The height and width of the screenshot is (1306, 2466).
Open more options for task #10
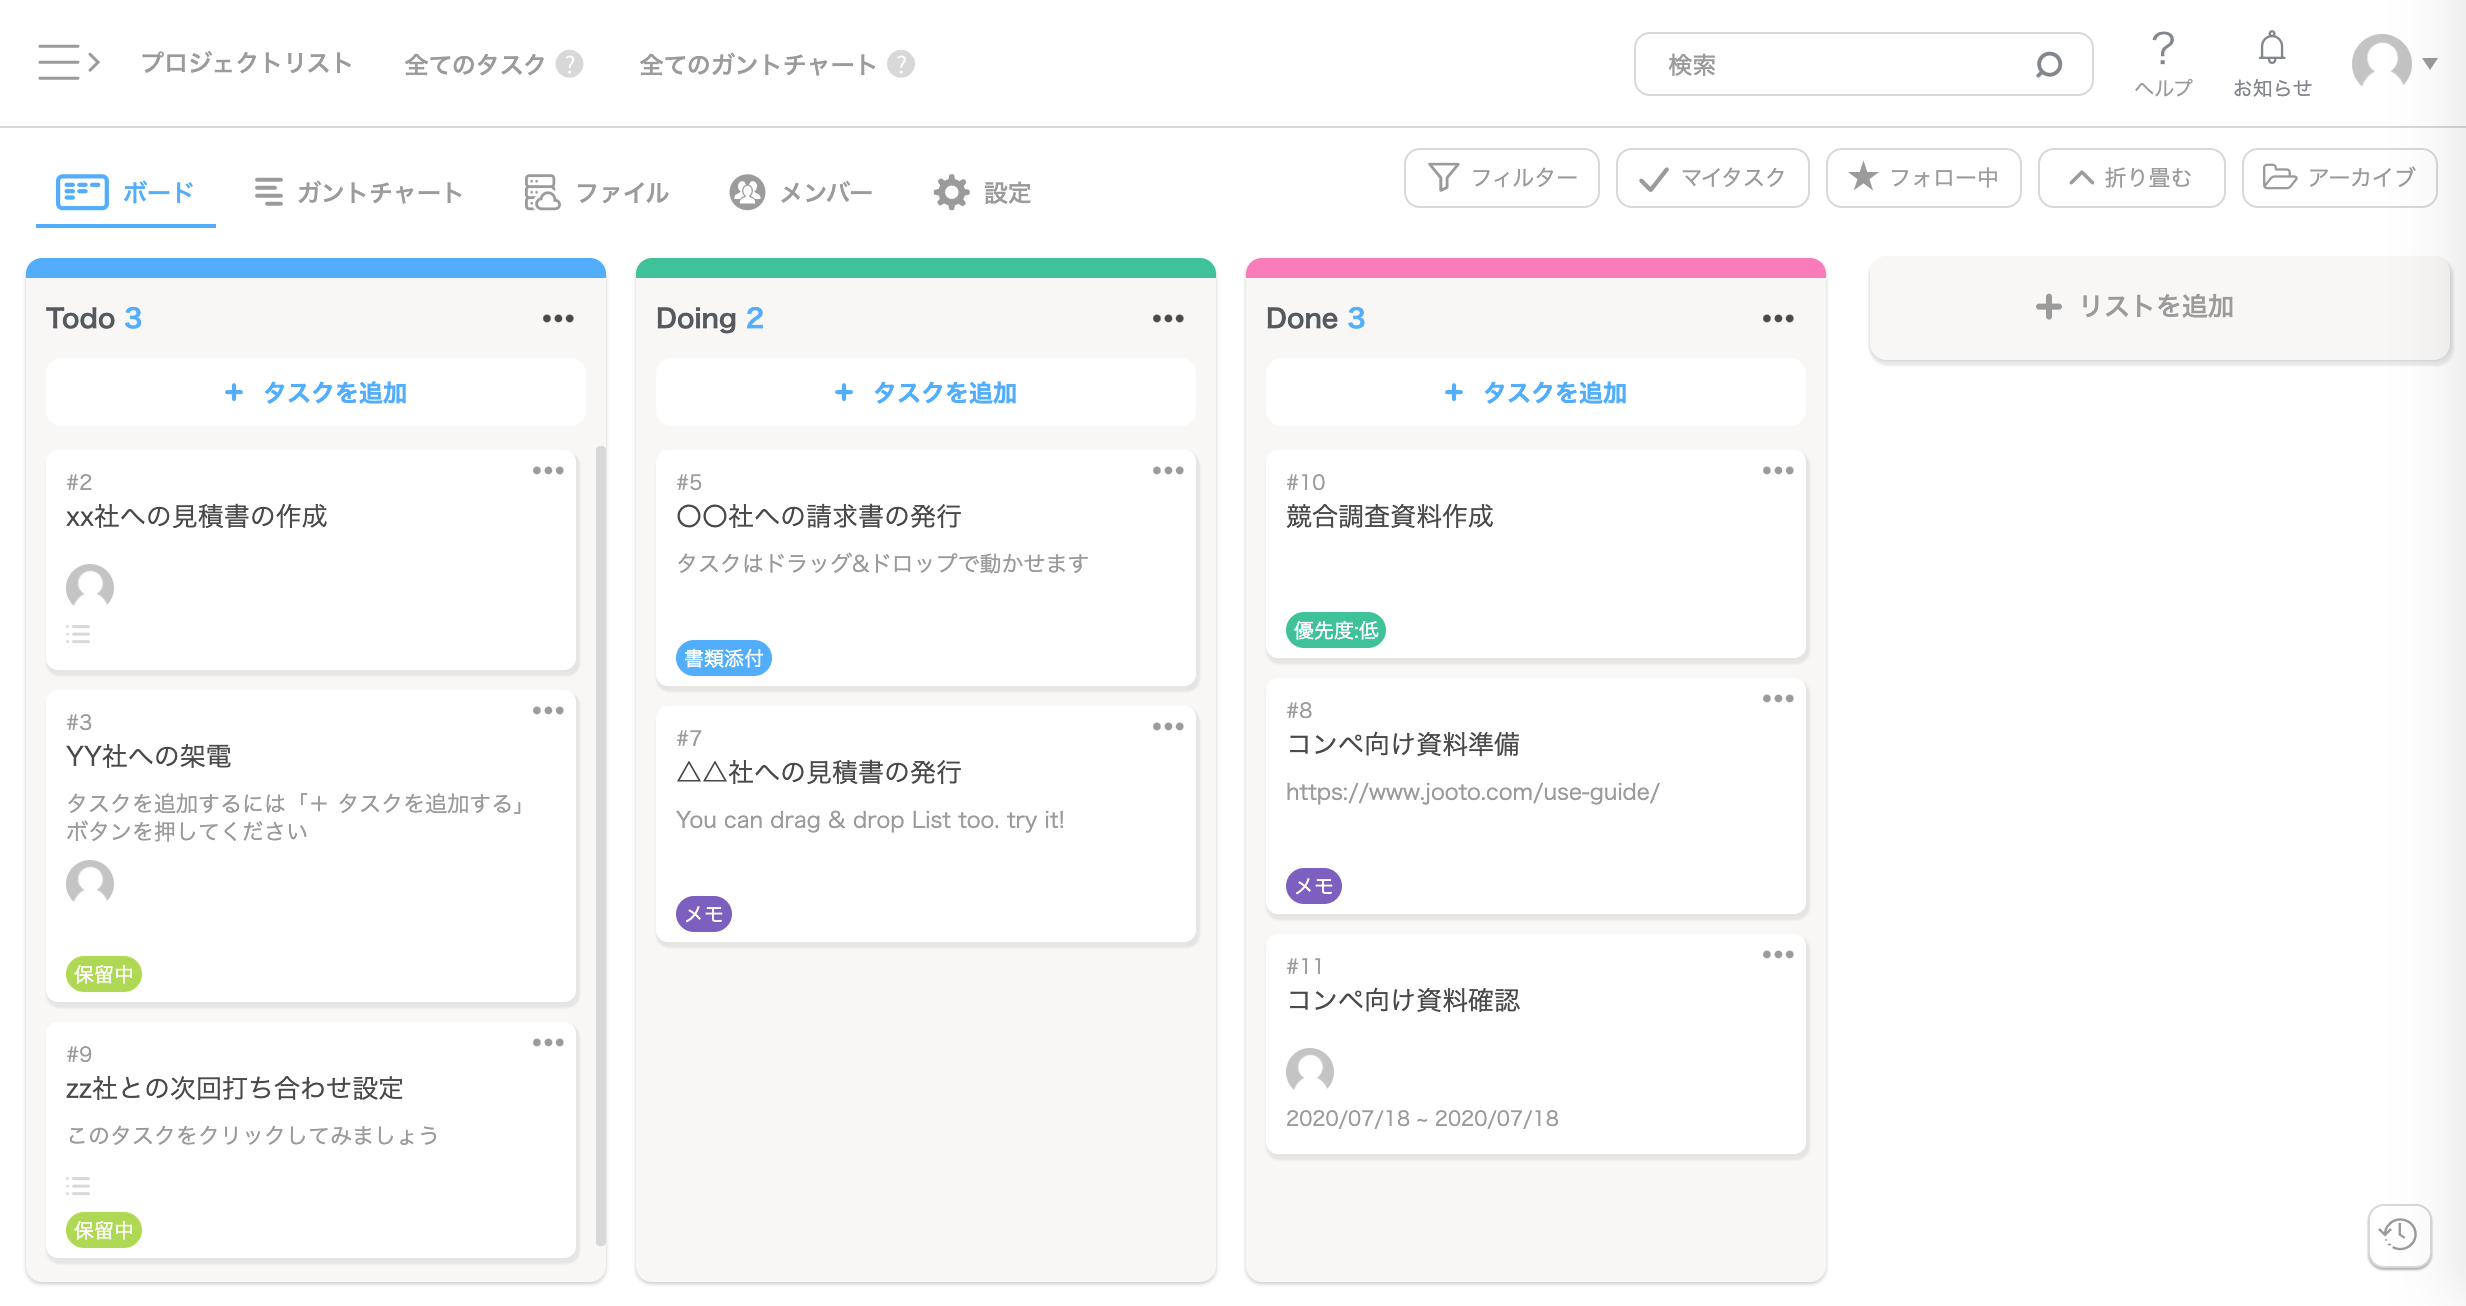1778,470
